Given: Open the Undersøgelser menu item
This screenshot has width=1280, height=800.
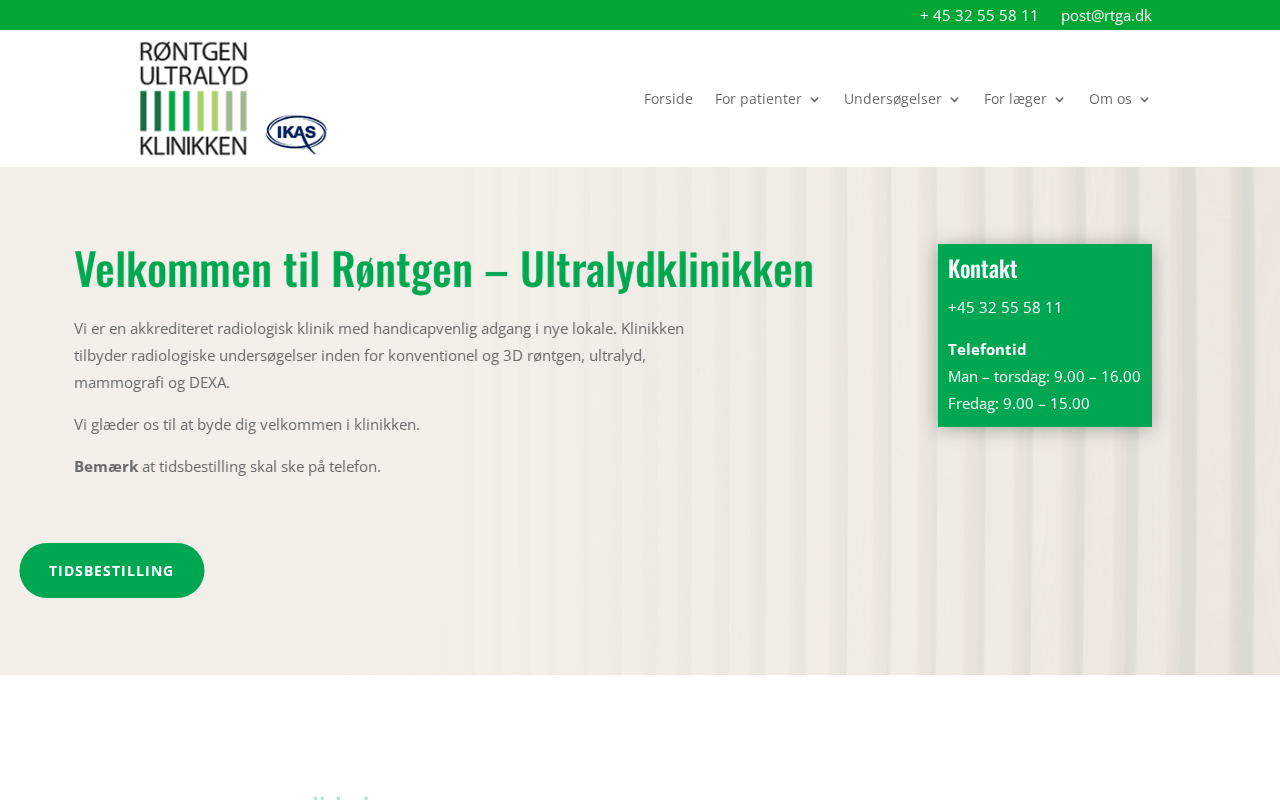Looking at the screenshot, I should coord(893,99).
